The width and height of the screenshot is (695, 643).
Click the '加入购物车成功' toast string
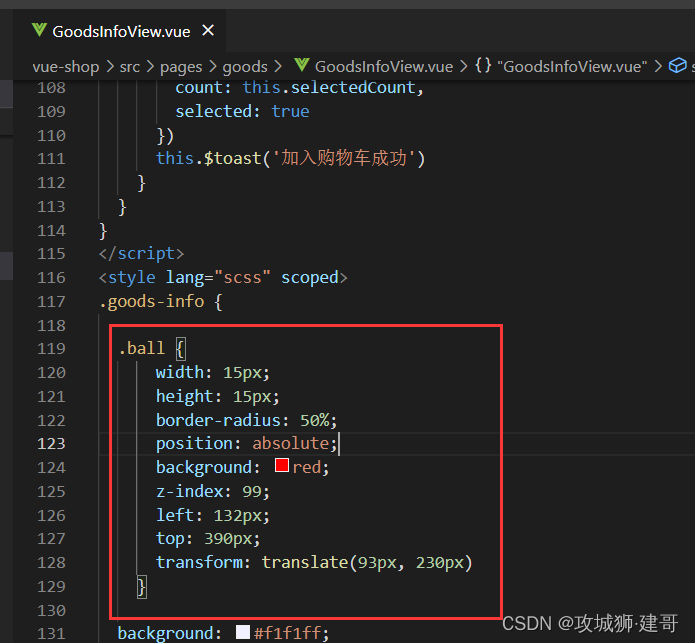tap(344, 158)
